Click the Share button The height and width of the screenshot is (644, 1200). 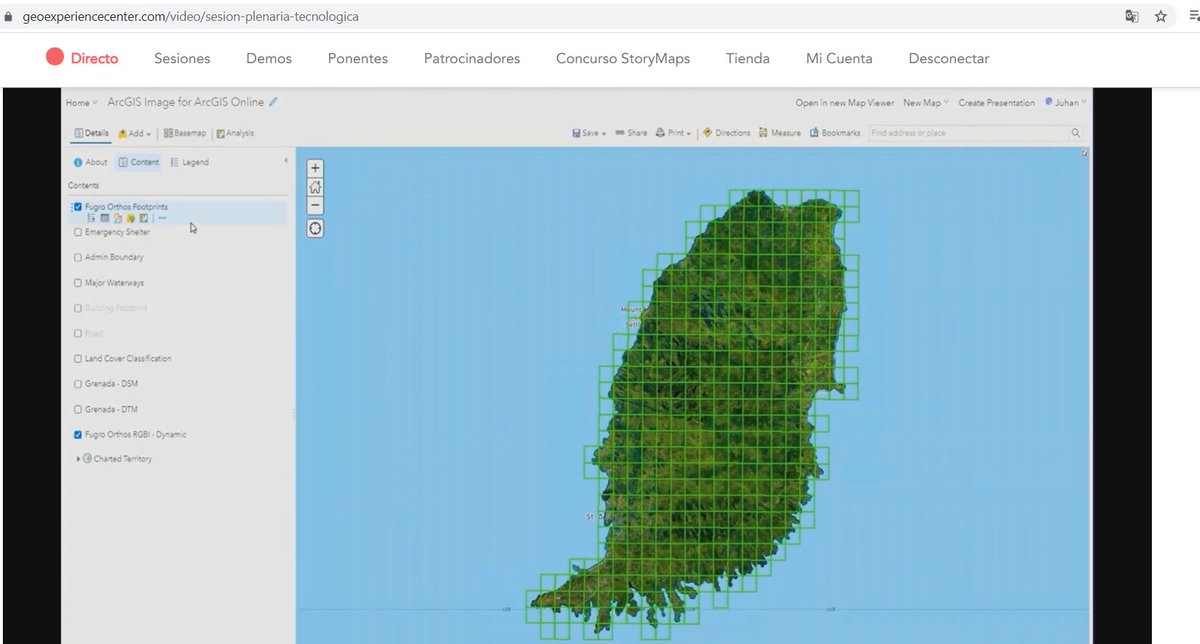pyautogui.click(x=631, y=132)
